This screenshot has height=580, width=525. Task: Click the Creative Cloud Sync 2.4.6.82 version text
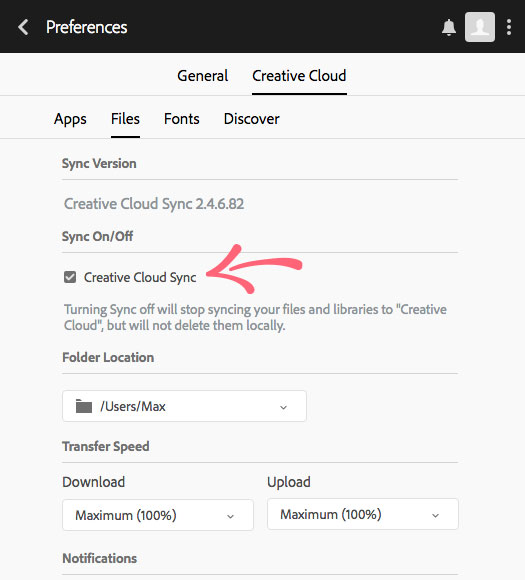(154, 204)
